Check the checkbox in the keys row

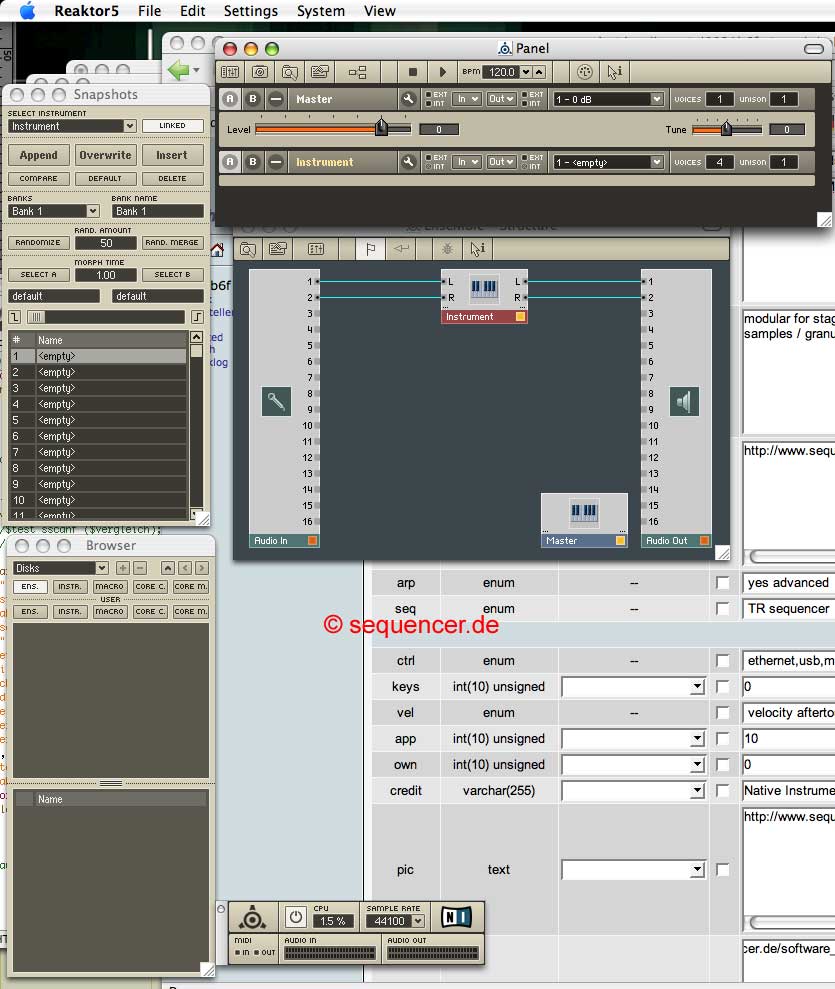pos(723,687)
